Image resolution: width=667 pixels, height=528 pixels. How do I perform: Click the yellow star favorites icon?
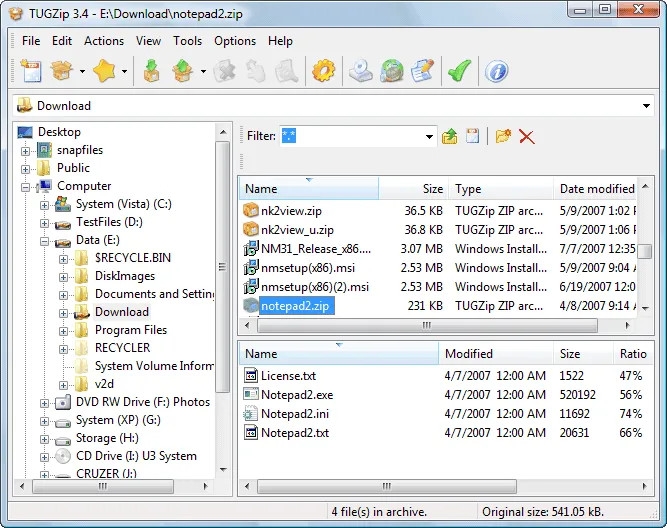pos(104,71)
